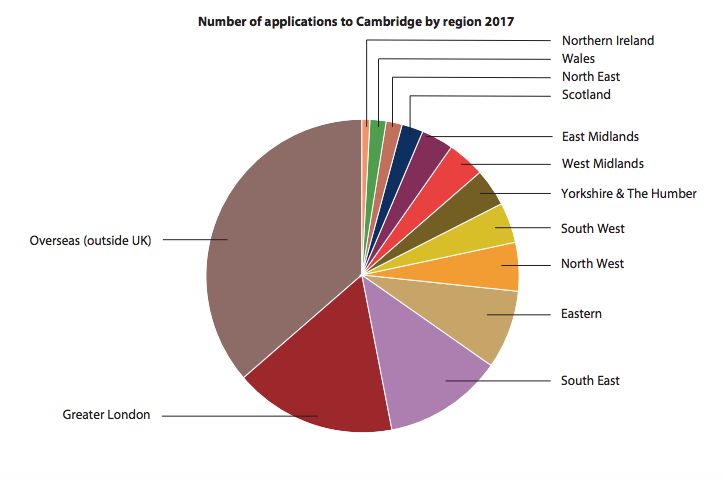This screenshot has width=723, height=480.
Task: Select the South East label
Action: [x=590, y=381]
